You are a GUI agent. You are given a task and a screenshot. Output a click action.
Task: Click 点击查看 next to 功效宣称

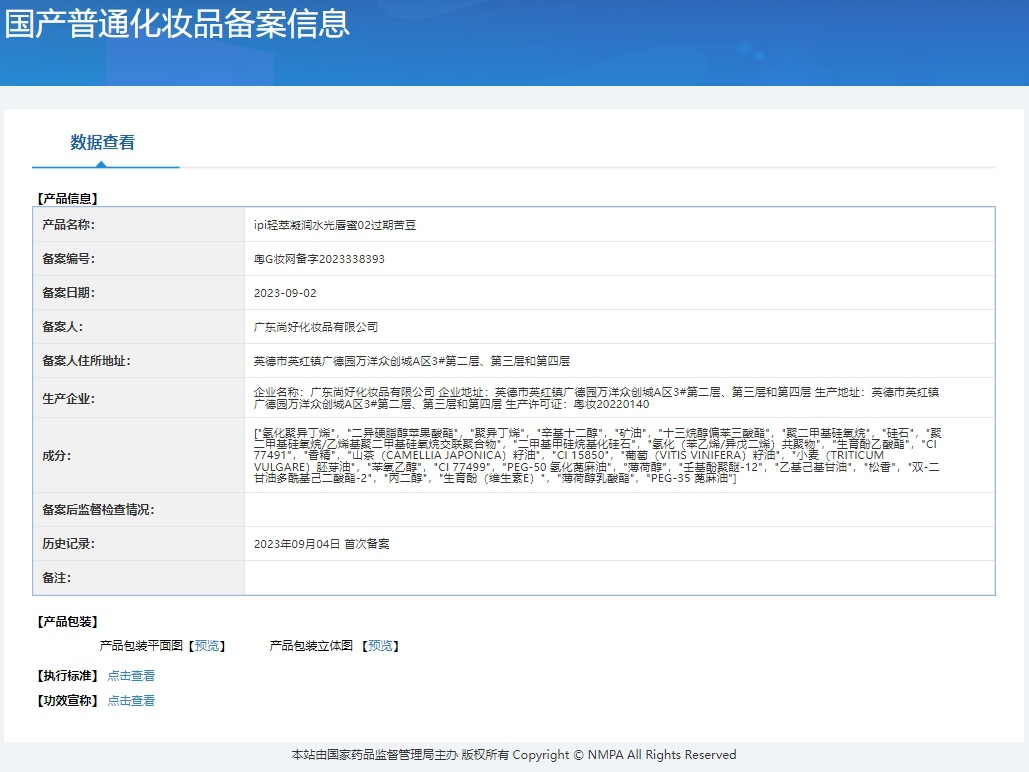pyautogui.click(x=131, y=700)
